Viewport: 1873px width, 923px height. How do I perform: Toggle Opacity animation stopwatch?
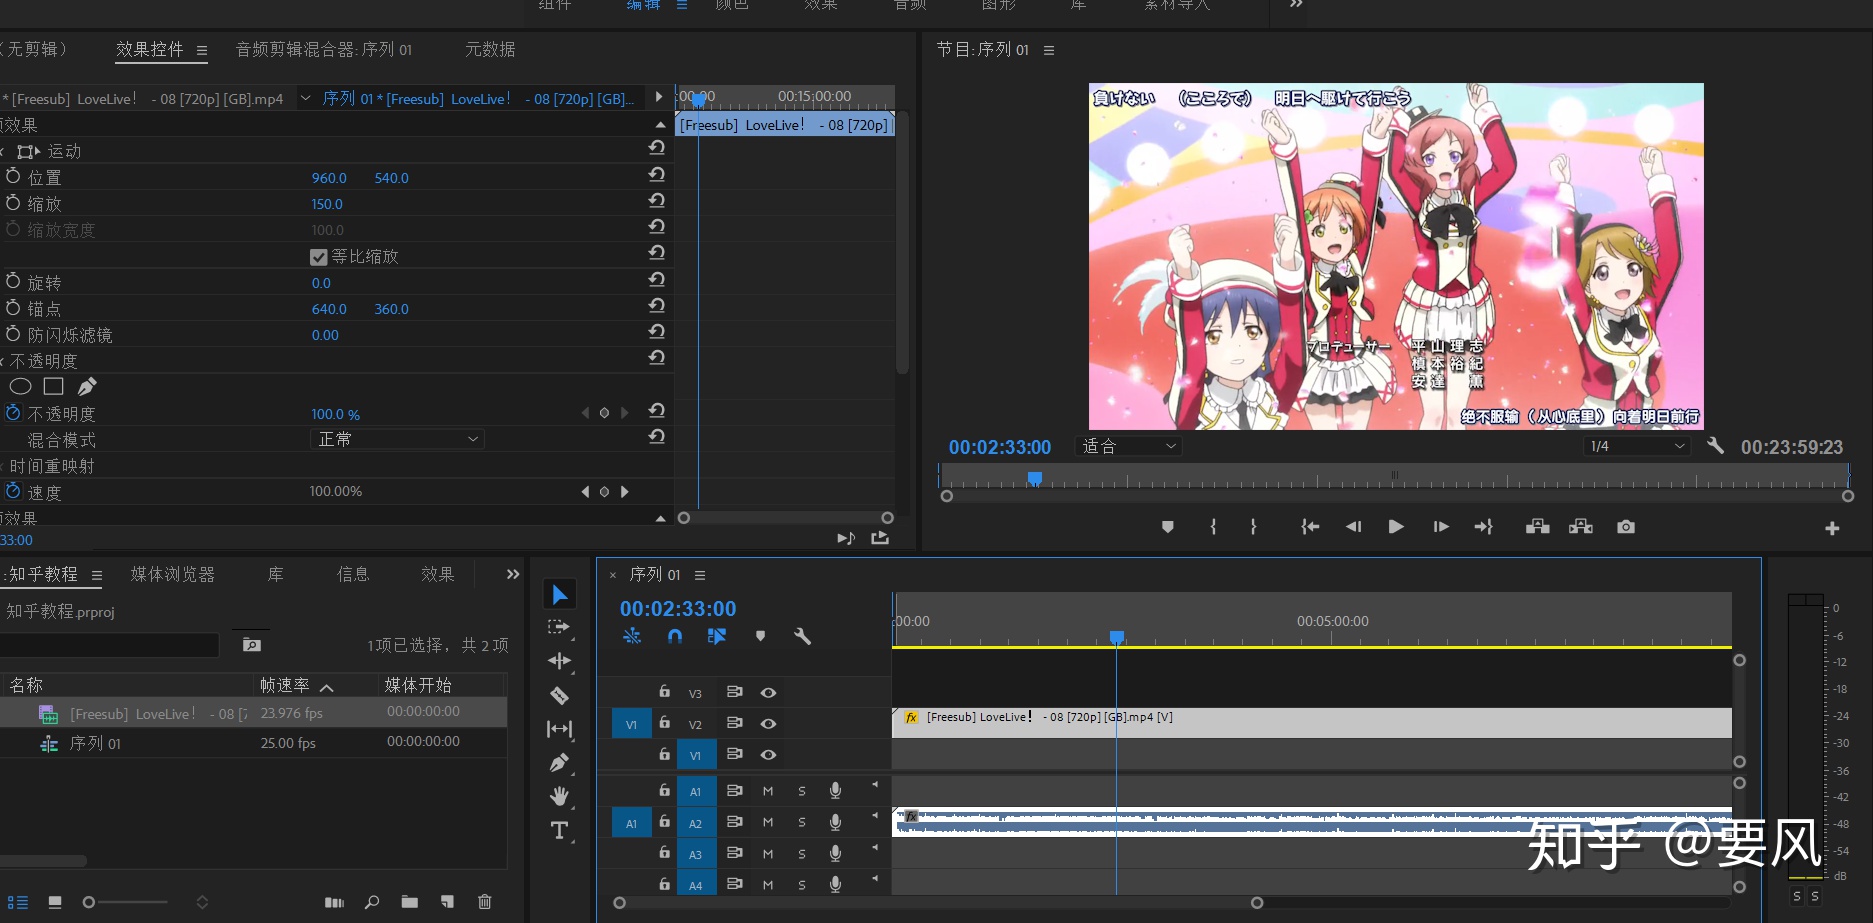click(13, 412)
